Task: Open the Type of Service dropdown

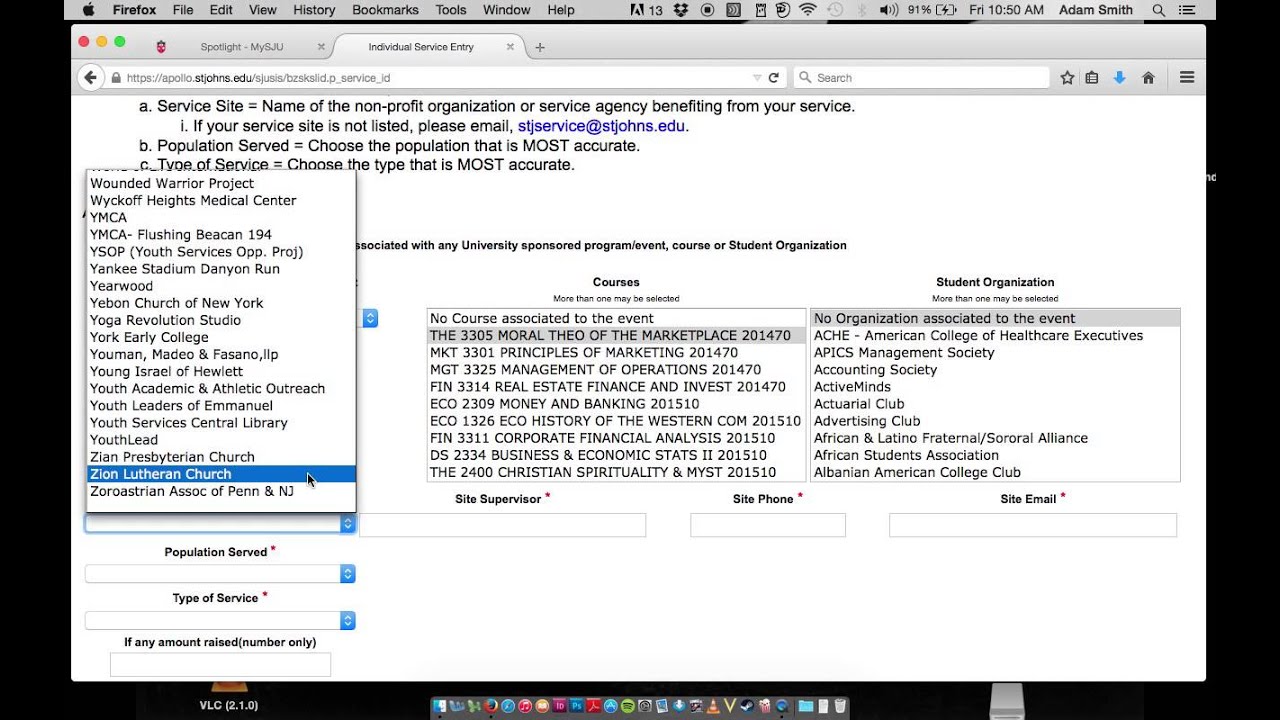Action: click(220, 621)
